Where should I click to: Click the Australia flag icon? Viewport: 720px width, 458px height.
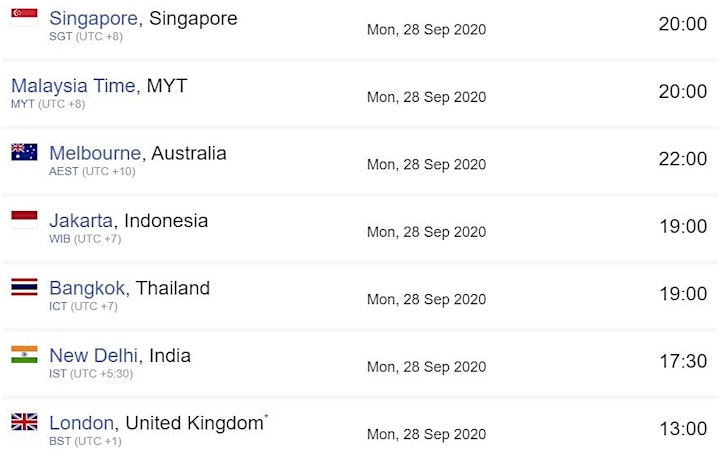coord(24,152)
